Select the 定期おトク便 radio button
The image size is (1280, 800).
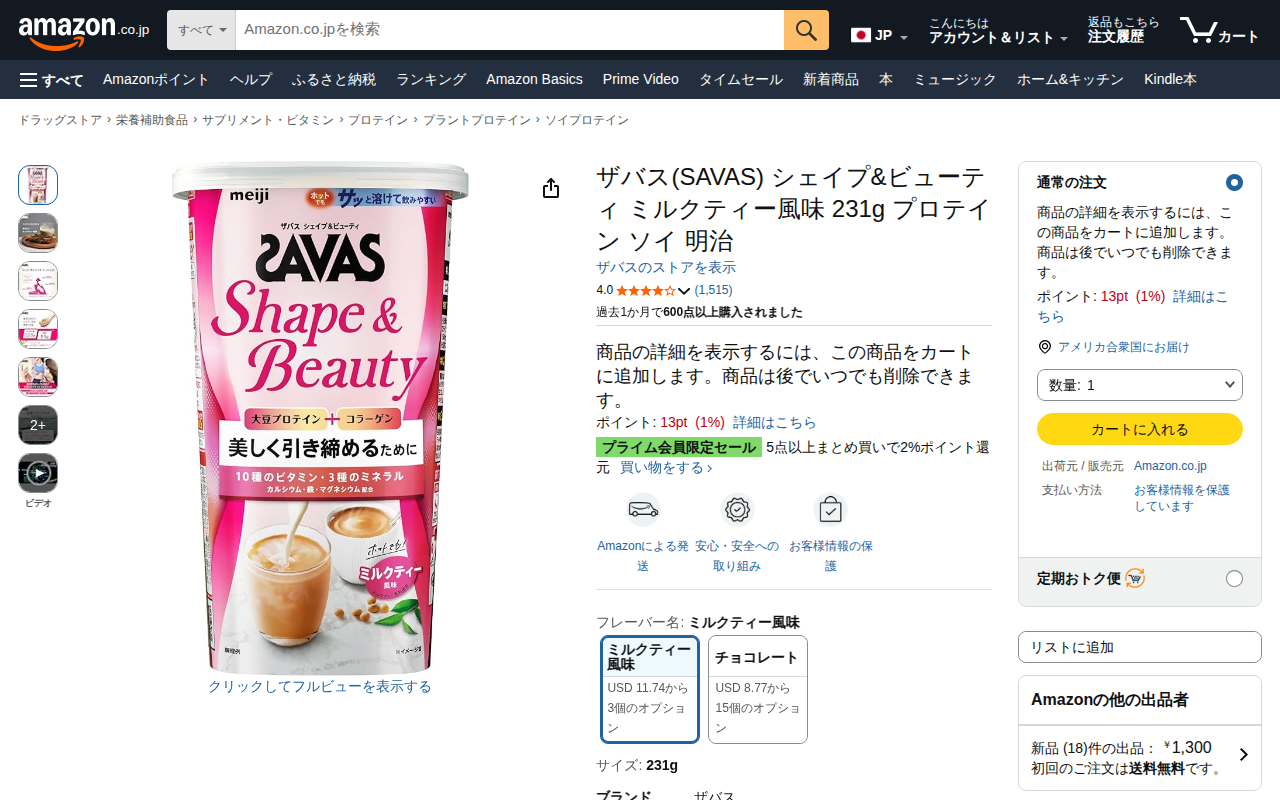[x=1234, y=579]
